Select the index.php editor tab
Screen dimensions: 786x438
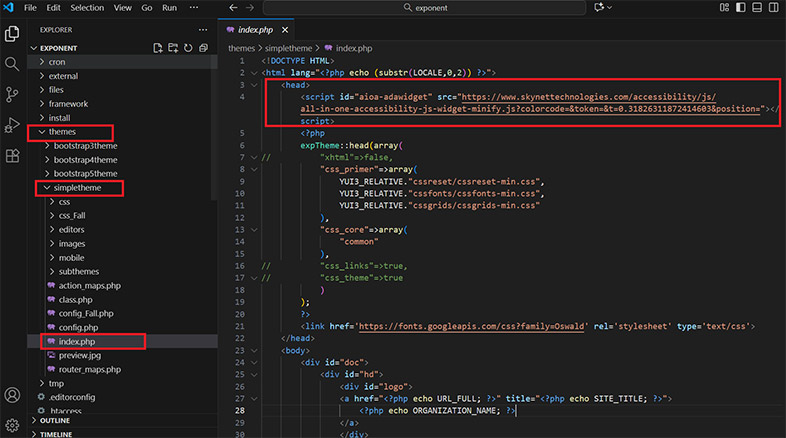click(x=255, y=30)
